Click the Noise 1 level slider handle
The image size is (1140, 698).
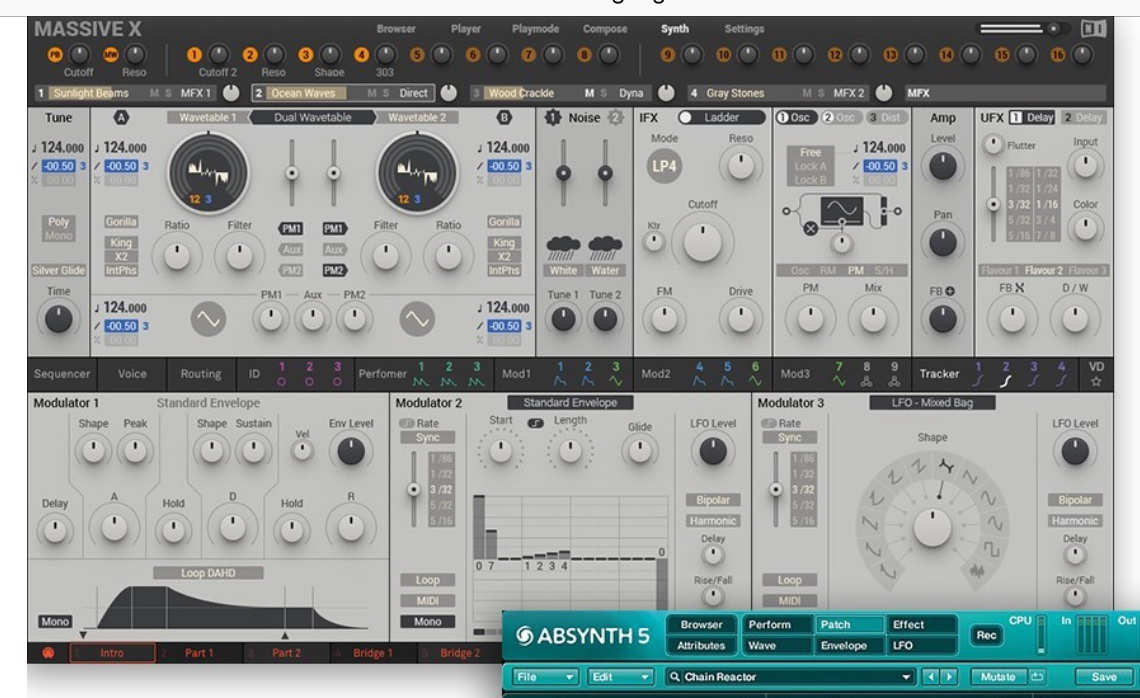pyautogui.click(x=563, y=173)
